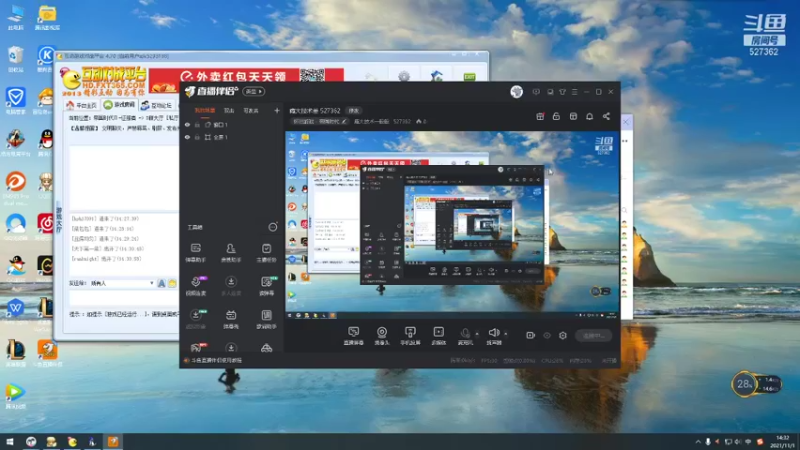Click the platform home tab in game platform window
The image size is (800, 450).
(82, 105)
